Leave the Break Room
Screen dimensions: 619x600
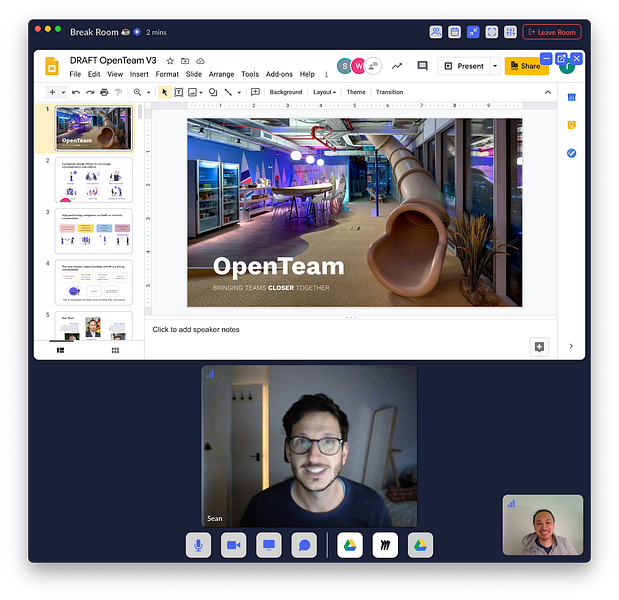[552, 32]
